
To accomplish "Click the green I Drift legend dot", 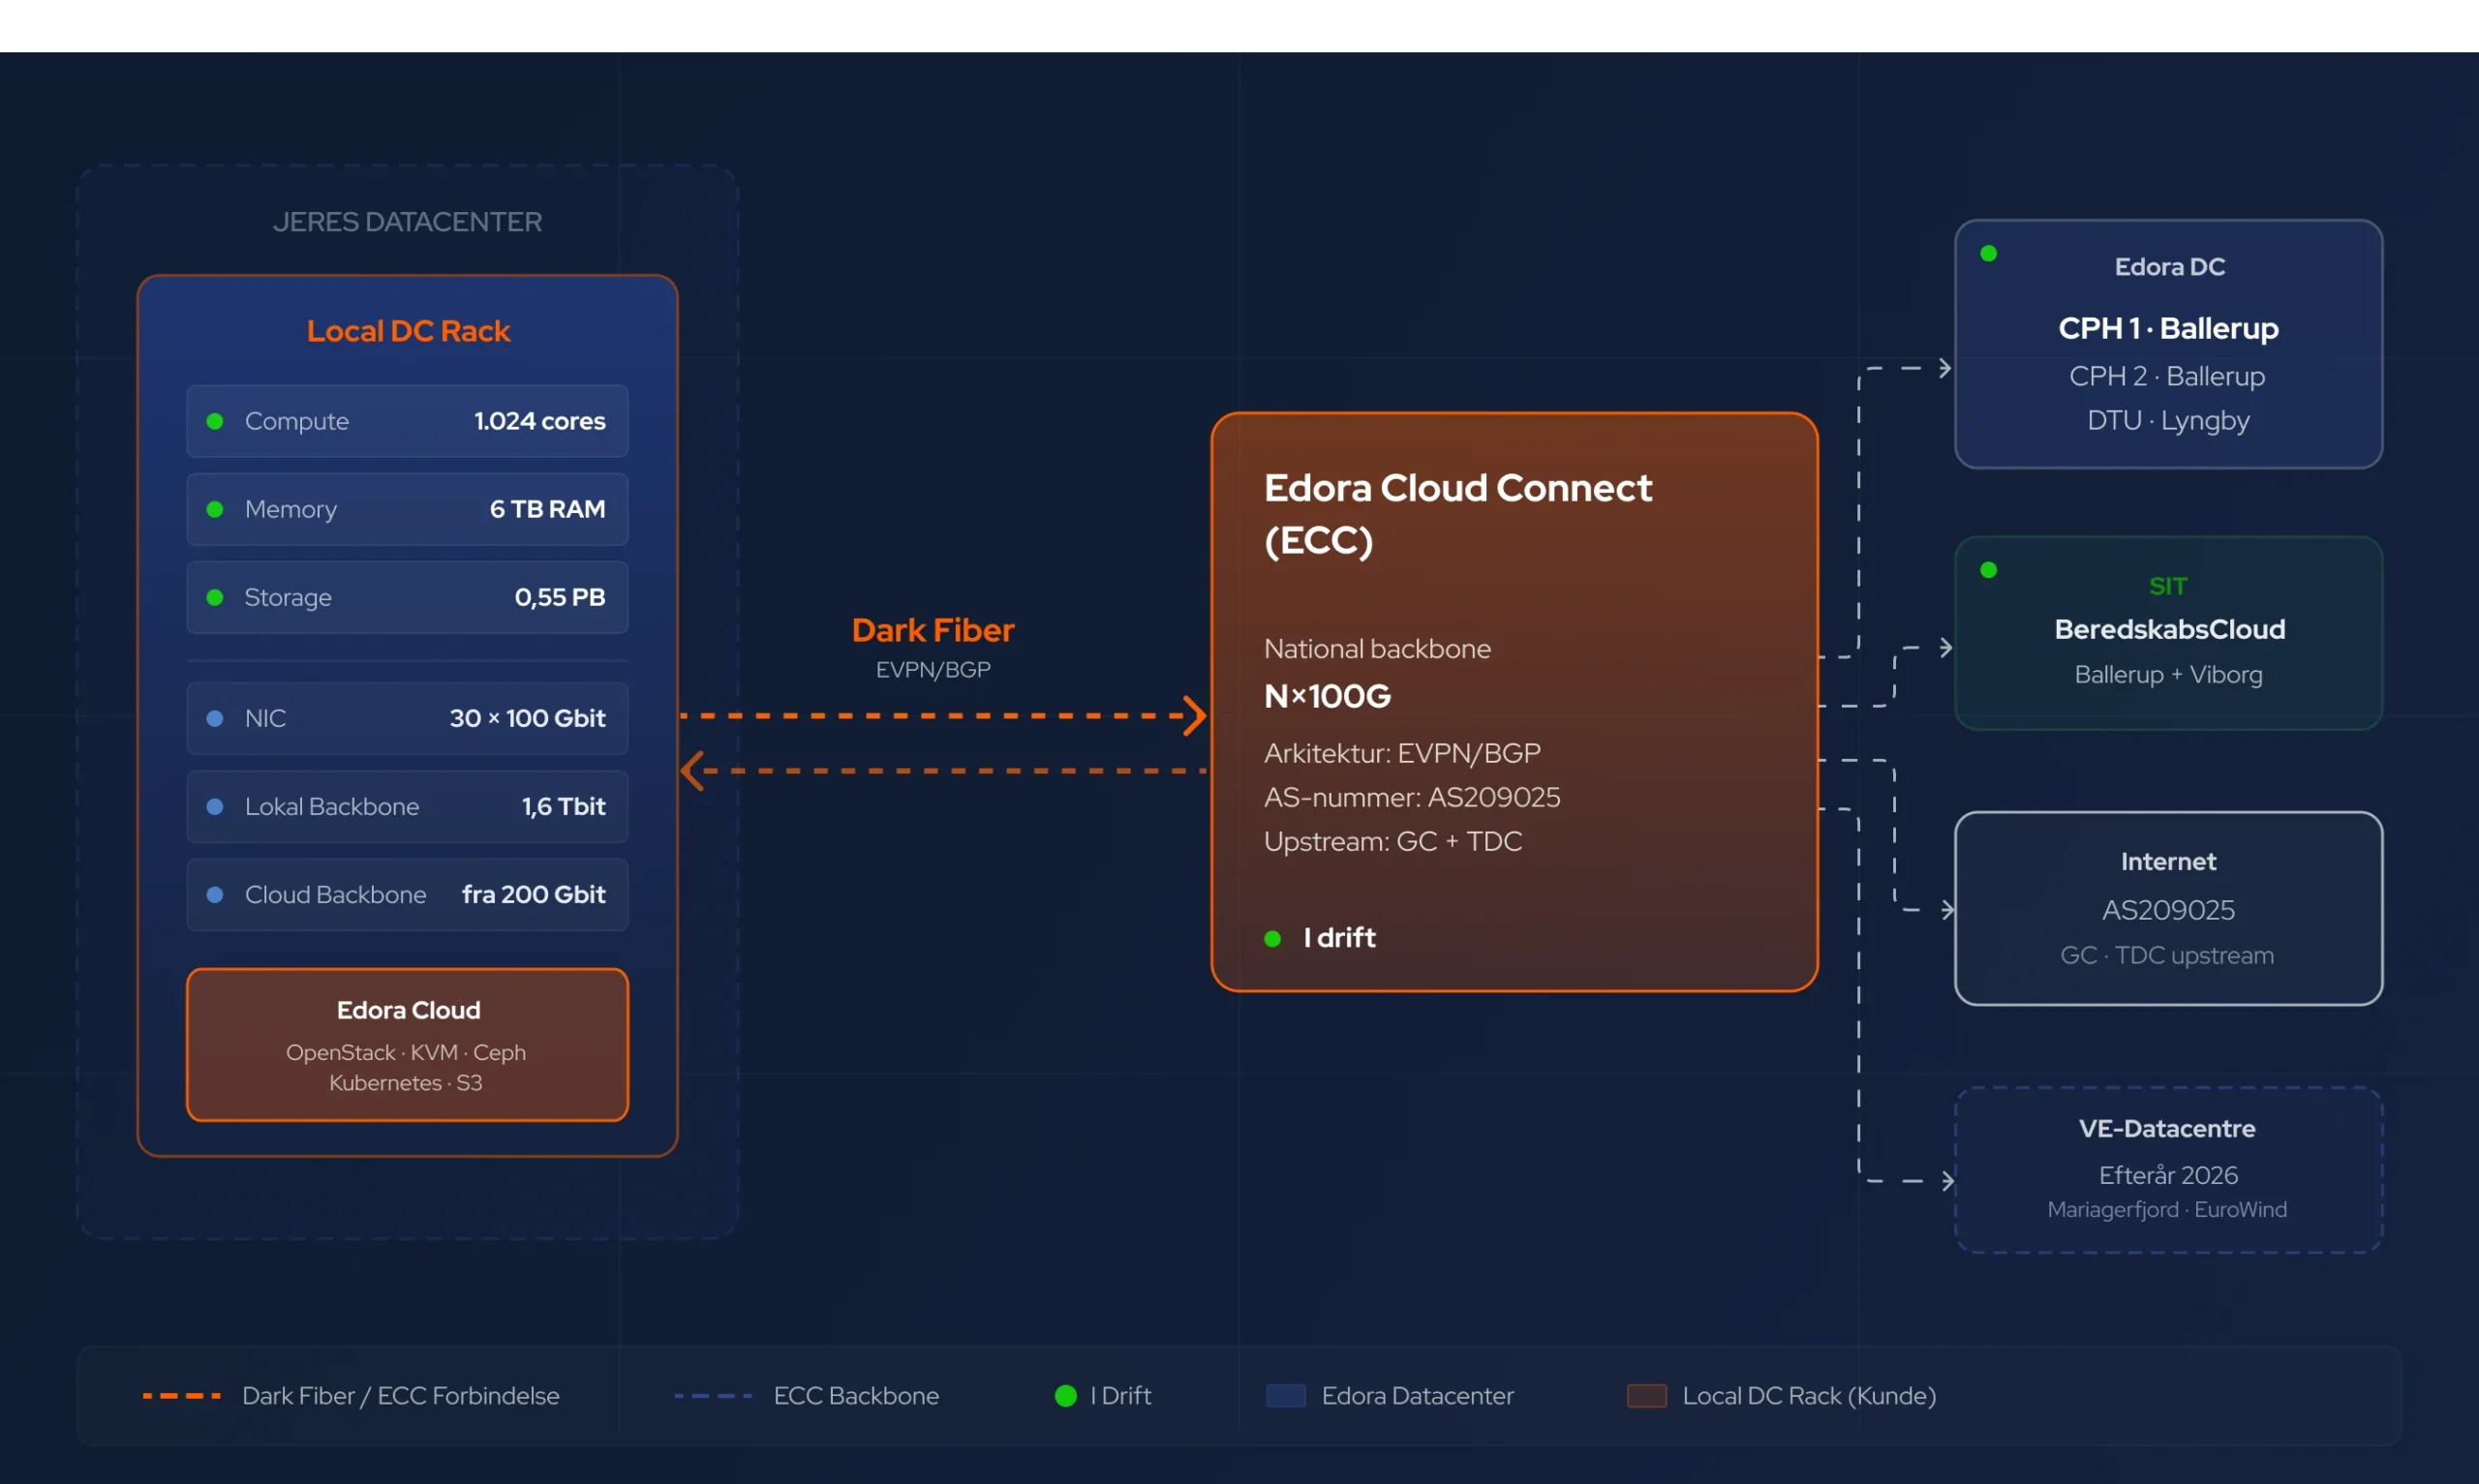I will click(1065, 1395).
